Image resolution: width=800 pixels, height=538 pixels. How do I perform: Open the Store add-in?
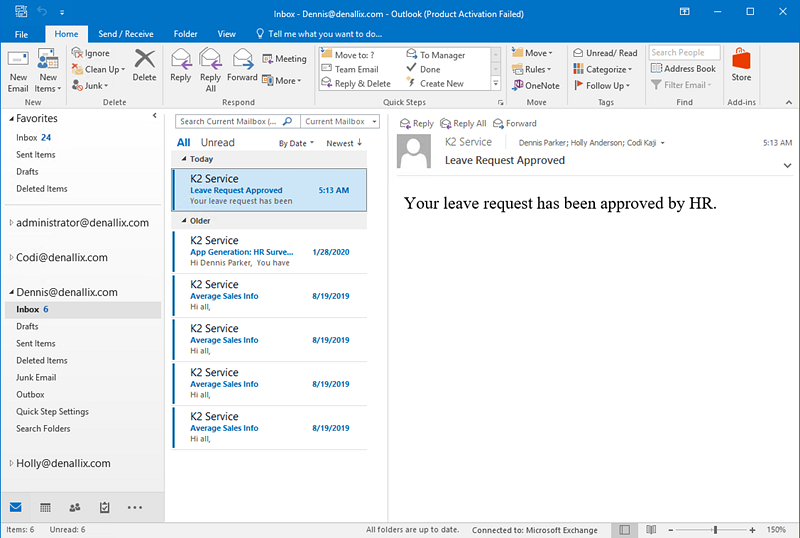(741, 65)
